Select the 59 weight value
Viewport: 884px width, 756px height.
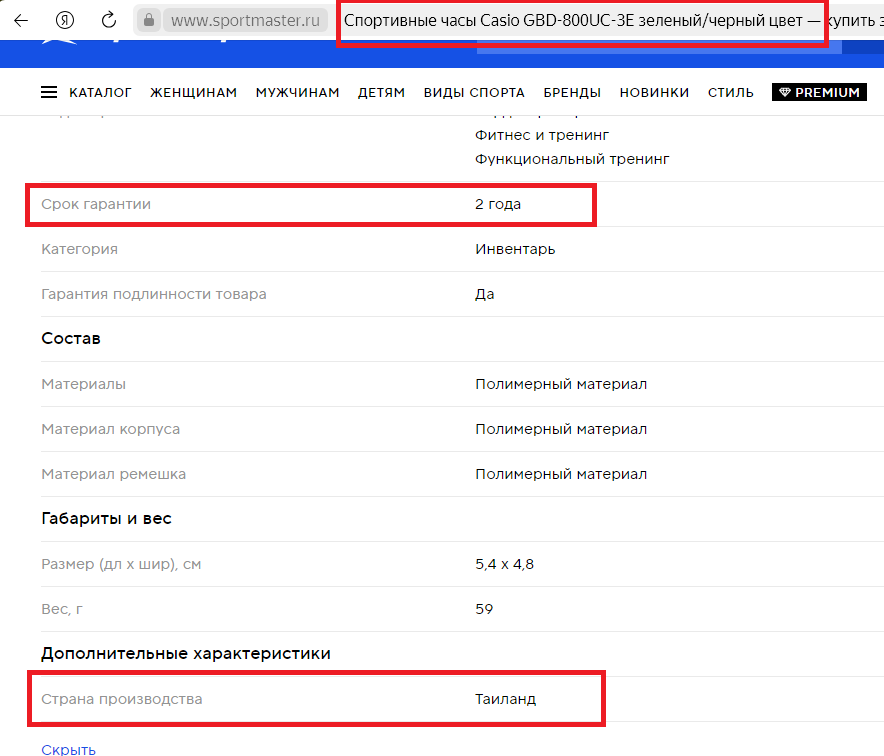tap(484, 609)
